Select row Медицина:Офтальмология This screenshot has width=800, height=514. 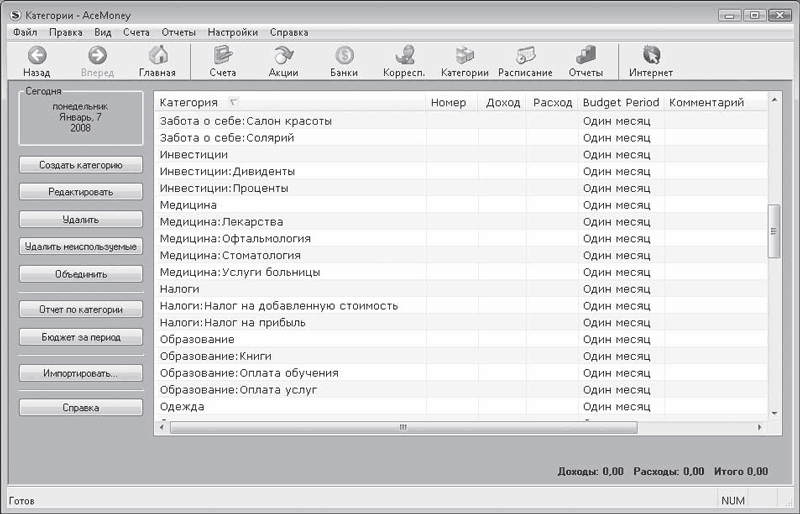point(461,238)
